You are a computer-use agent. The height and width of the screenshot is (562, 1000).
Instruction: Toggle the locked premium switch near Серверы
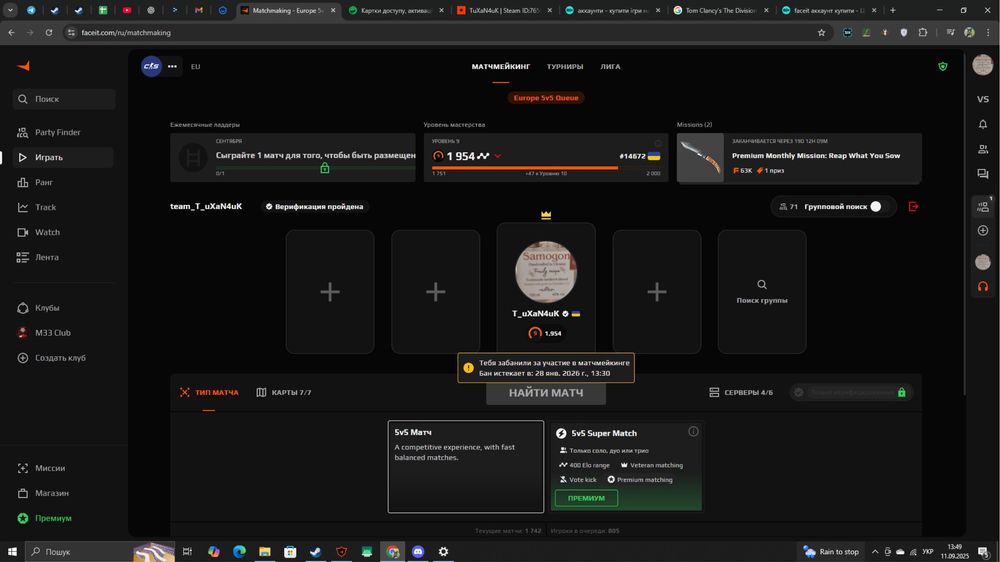point(851,392)
